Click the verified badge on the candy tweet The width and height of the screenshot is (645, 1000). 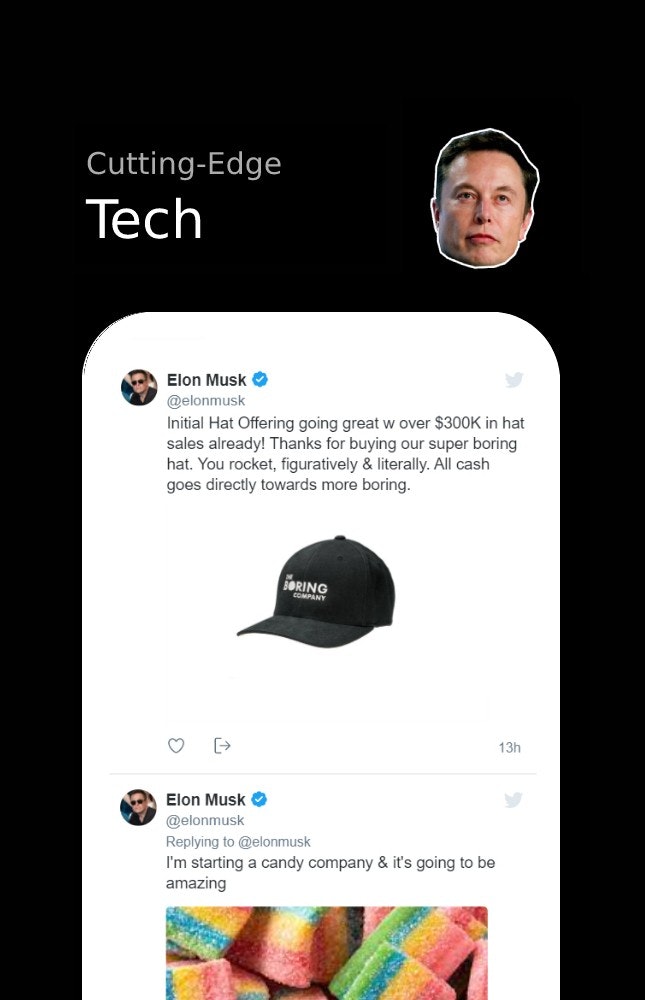click(258, 800)
